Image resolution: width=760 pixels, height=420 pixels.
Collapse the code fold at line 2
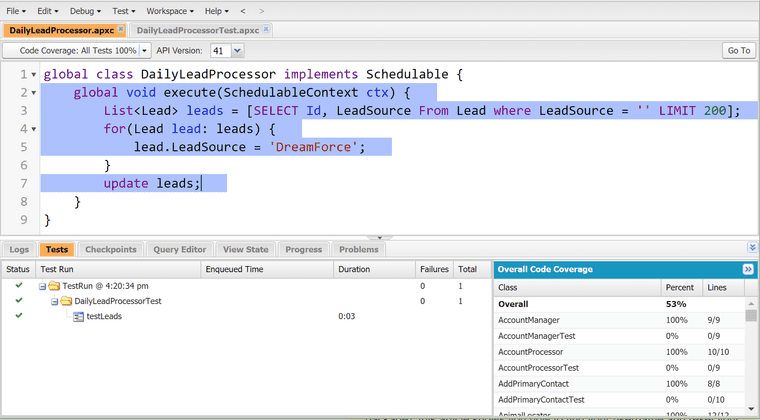tap(33, 93)
